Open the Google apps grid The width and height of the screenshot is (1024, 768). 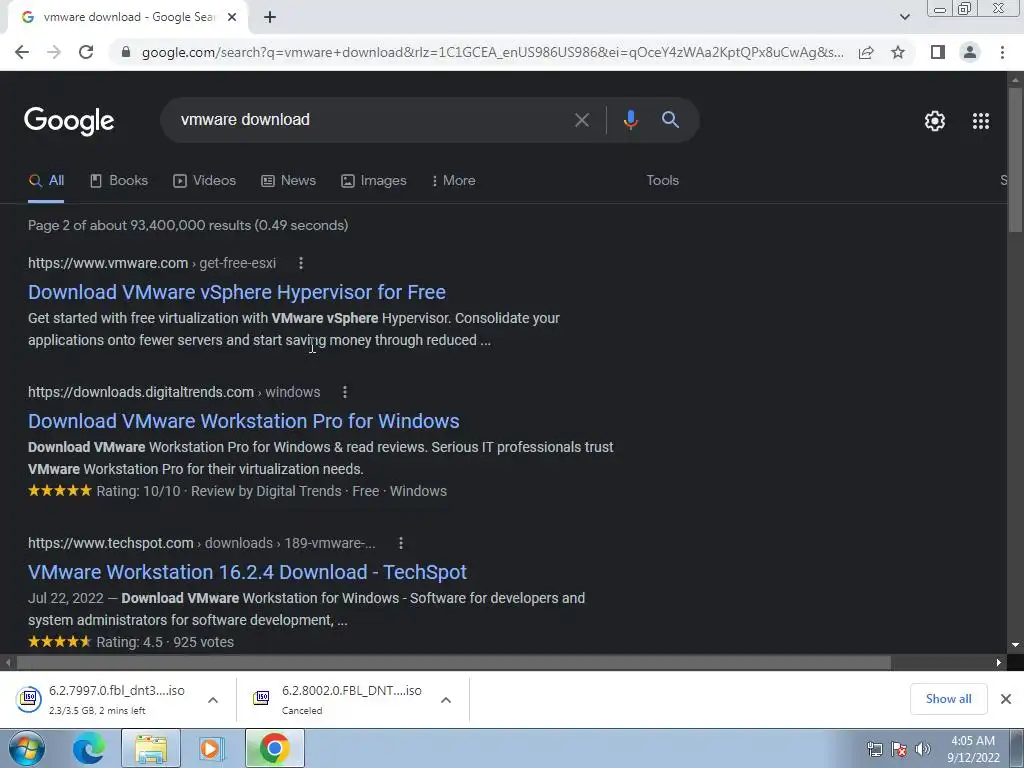(x=981, y=121)
